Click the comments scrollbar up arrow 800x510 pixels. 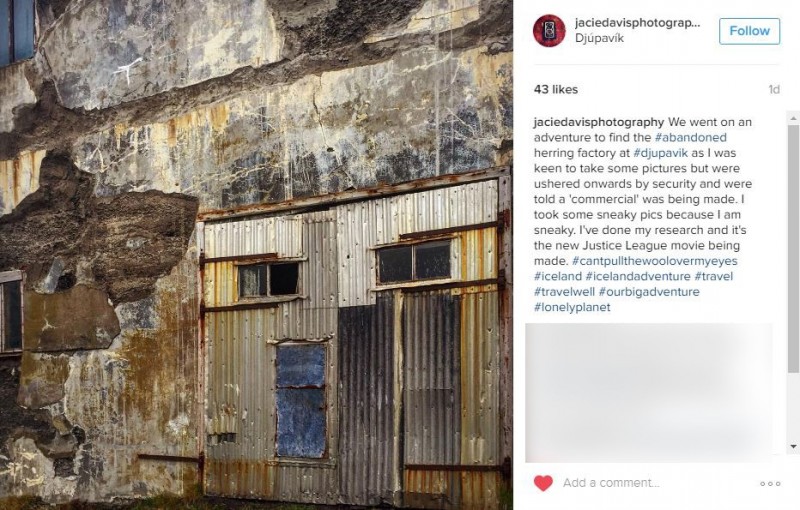tap(793, 118)
